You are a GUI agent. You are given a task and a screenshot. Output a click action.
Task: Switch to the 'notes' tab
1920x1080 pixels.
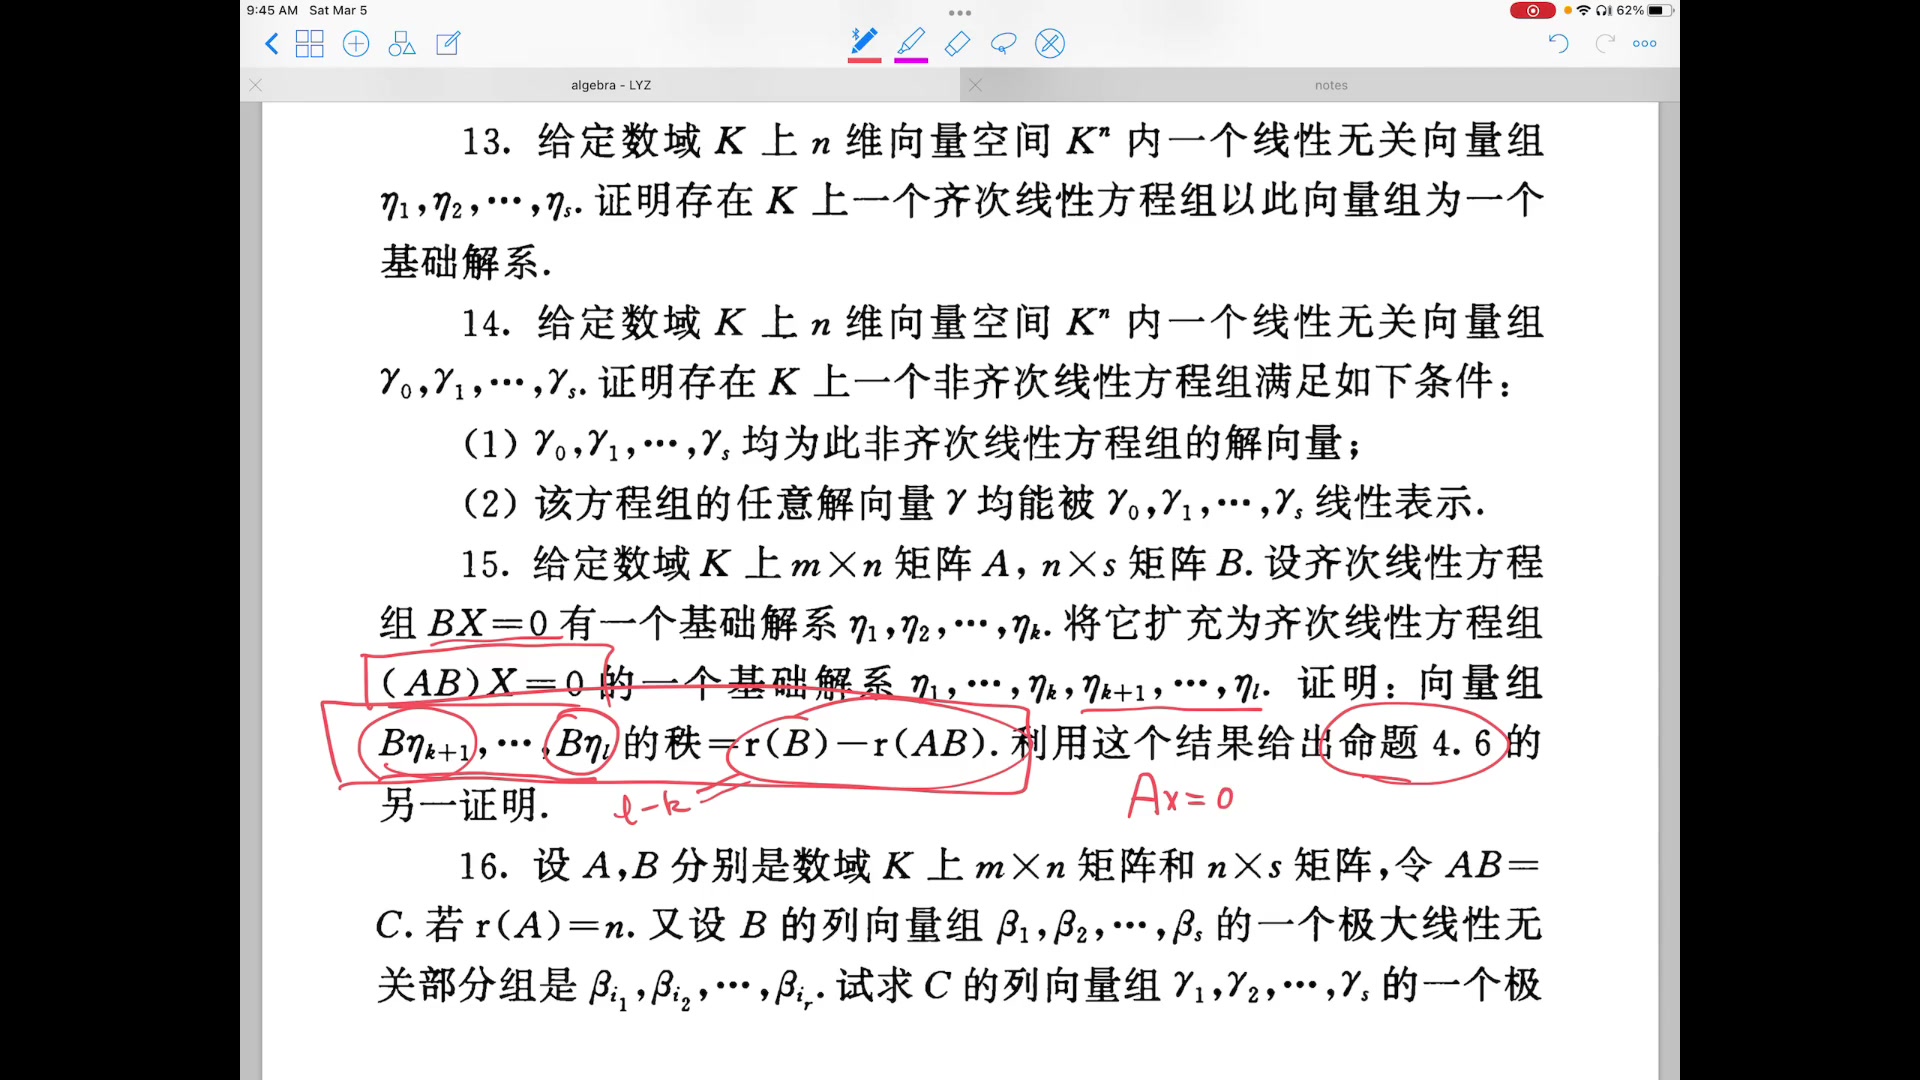[x=1331, y=85]
